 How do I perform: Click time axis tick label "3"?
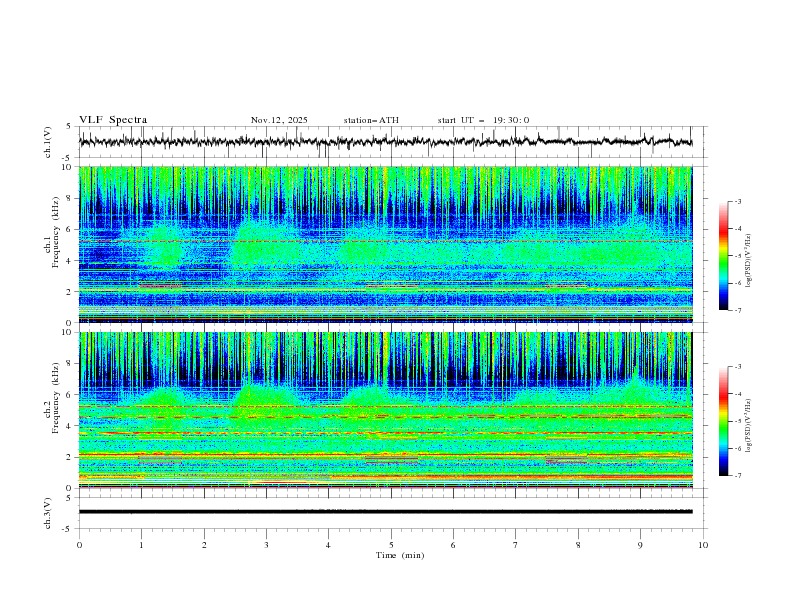pyautogui.click(x=266, y=545)
